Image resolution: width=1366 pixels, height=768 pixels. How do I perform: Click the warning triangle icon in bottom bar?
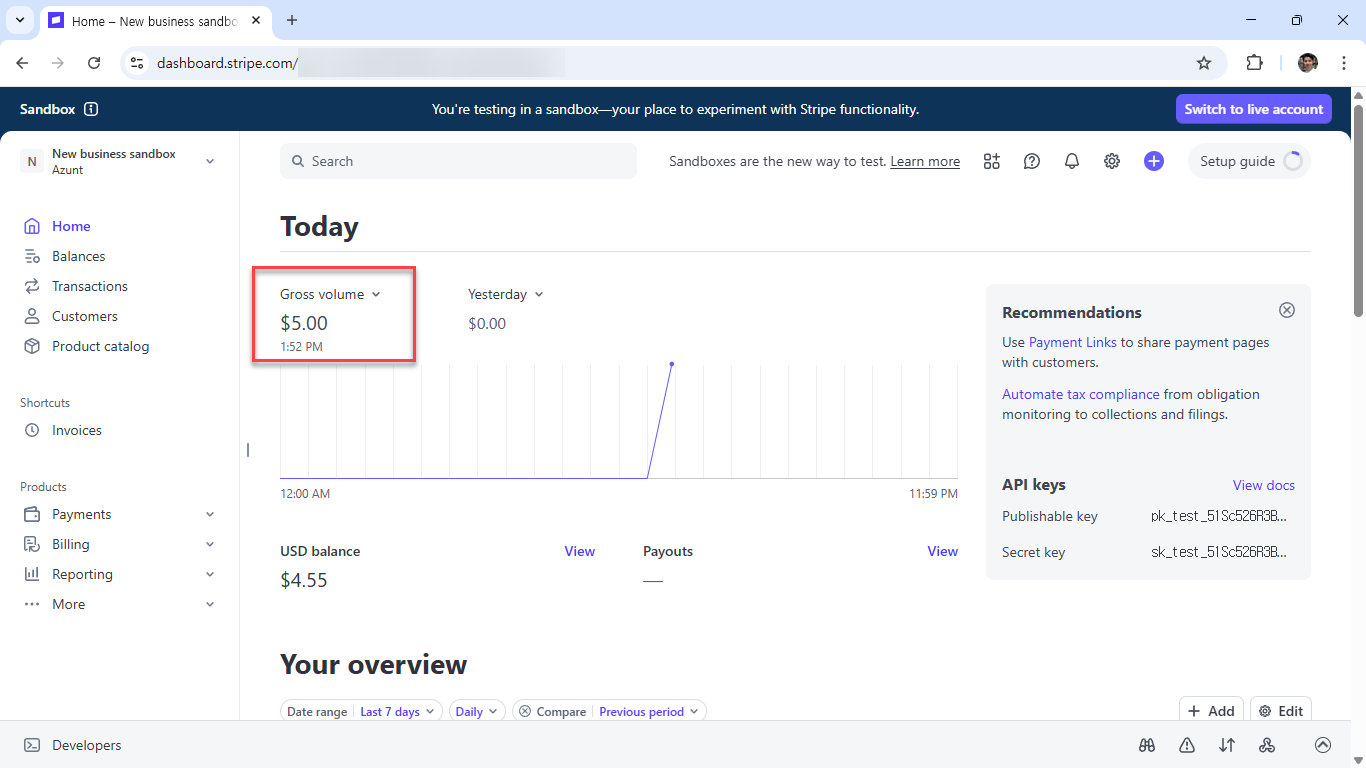pos(1187,745)
